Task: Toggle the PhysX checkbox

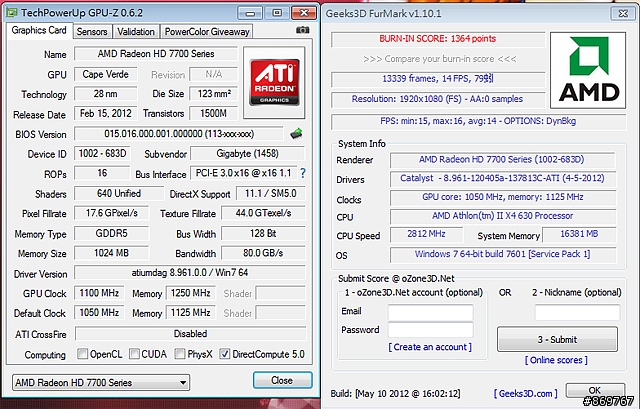Action: point(180,353)
